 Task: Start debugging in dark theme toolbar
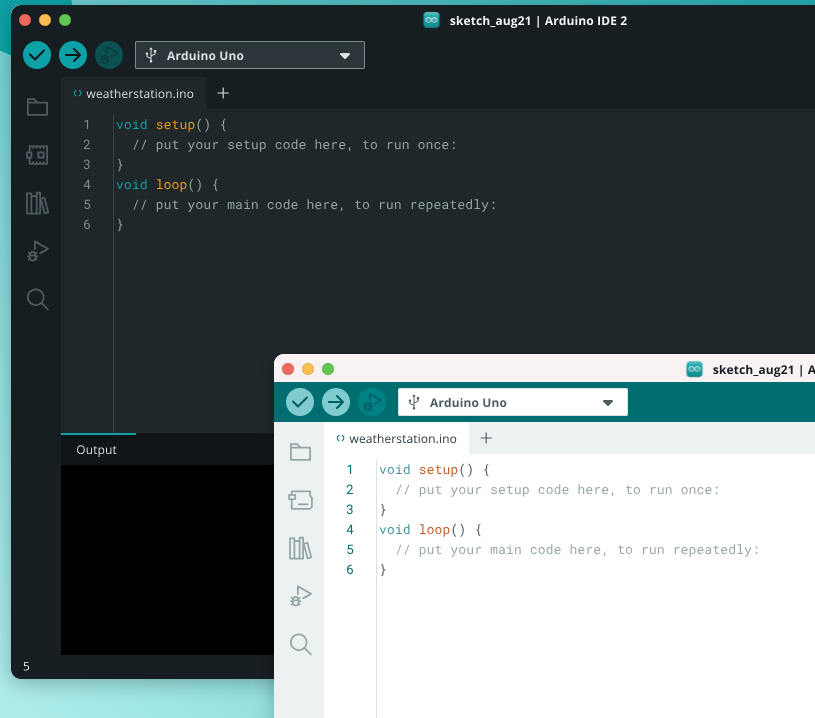coord(109,55)
